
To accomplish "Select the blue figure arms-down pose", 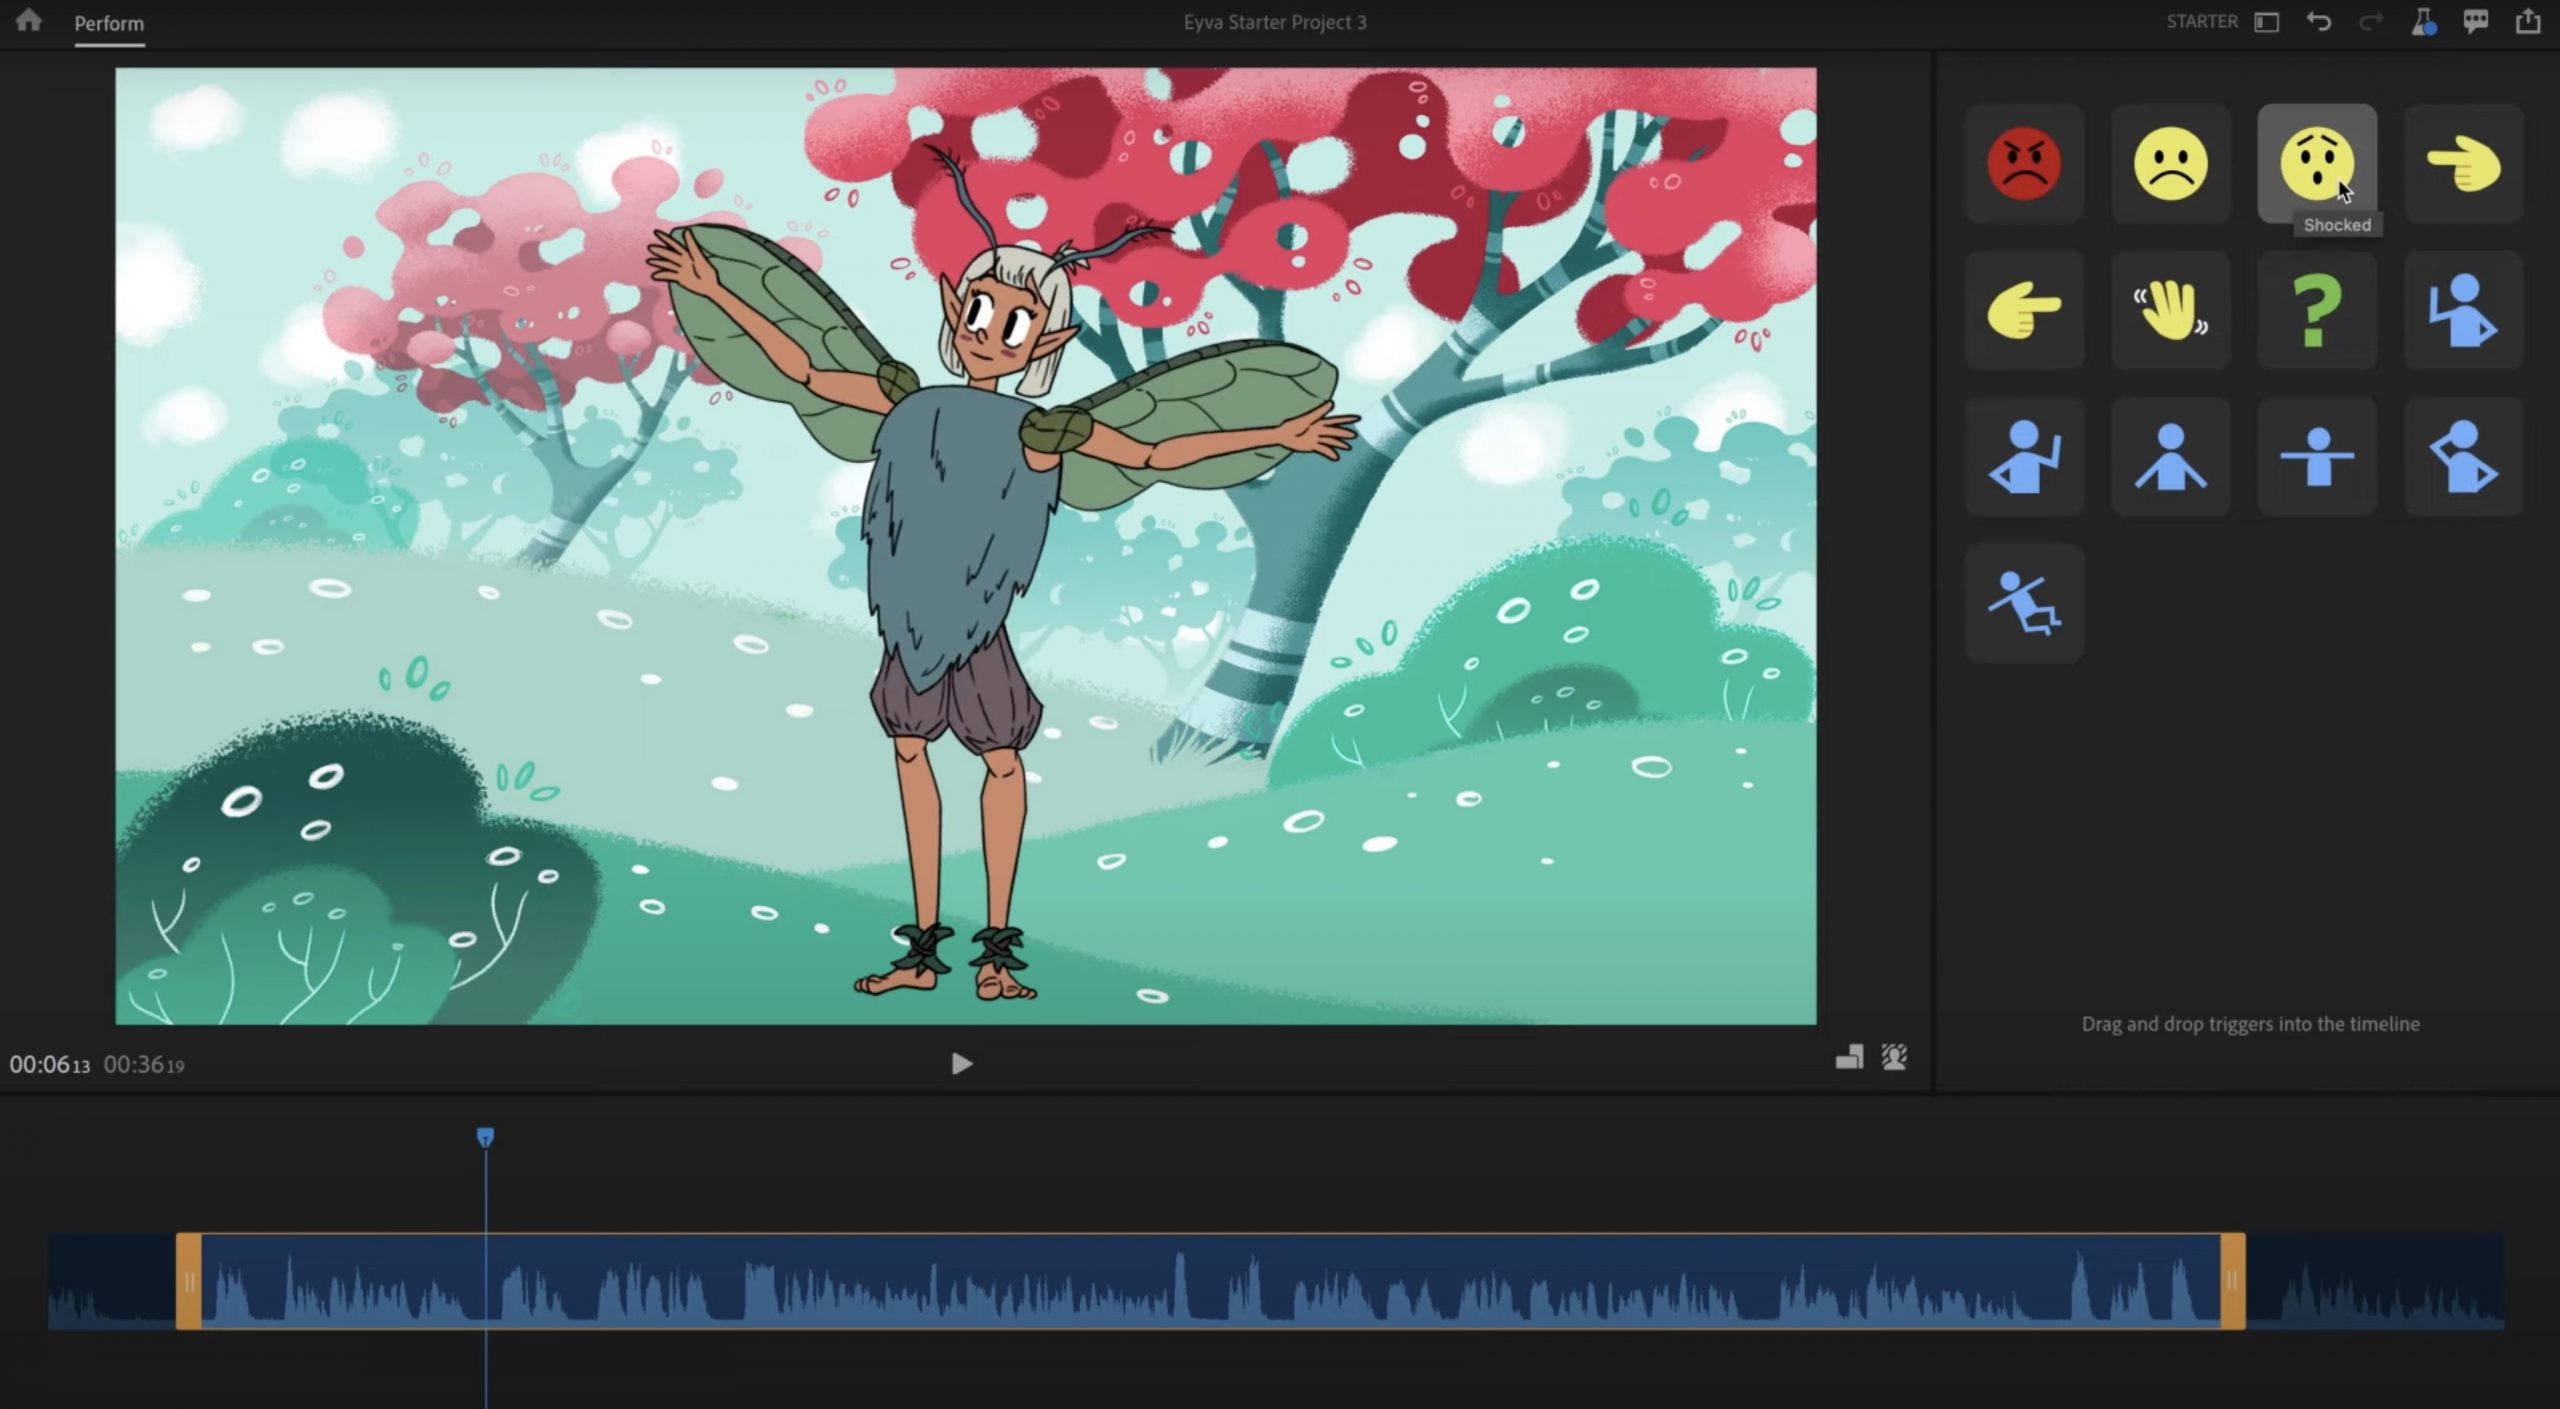I will point(2170,457).
